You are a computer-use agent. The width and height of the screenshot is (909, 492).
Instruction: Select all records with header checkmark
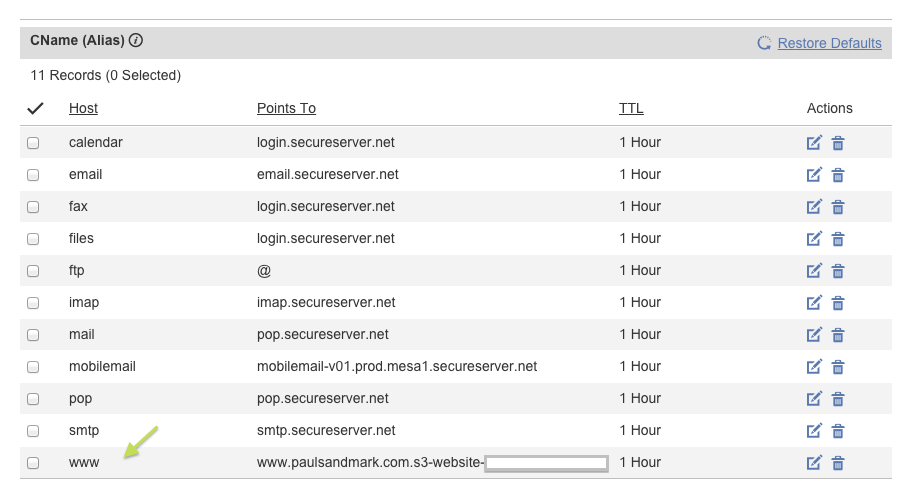tap(35, 108)
